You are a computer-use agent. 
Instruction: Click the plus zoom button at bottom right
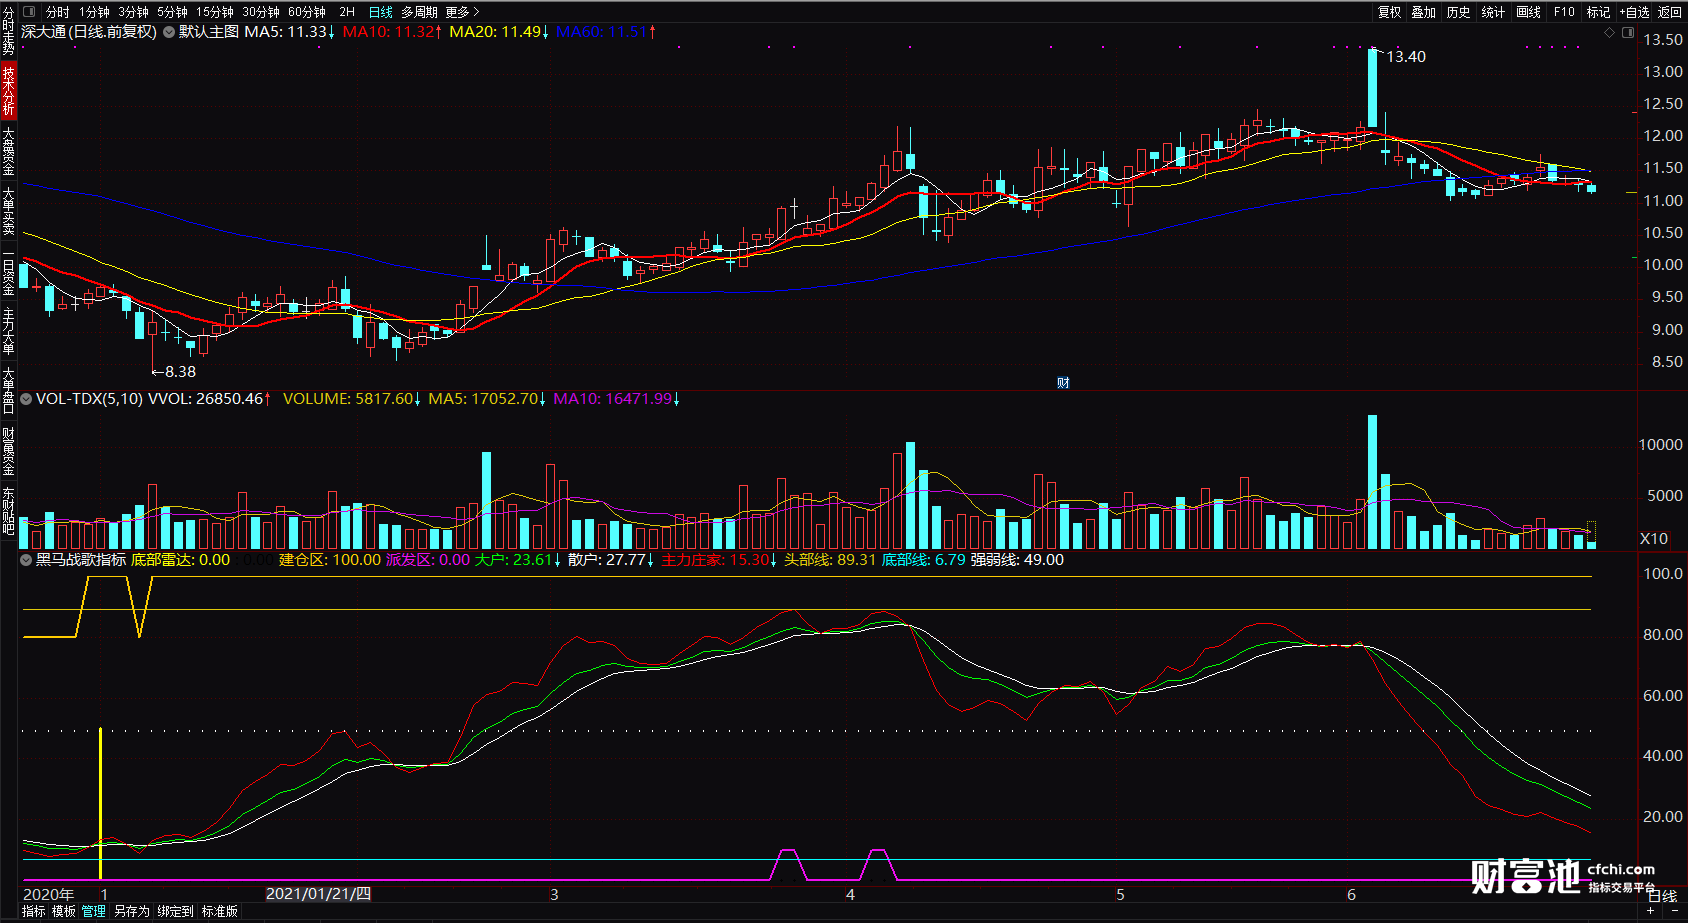[1650, 911]
